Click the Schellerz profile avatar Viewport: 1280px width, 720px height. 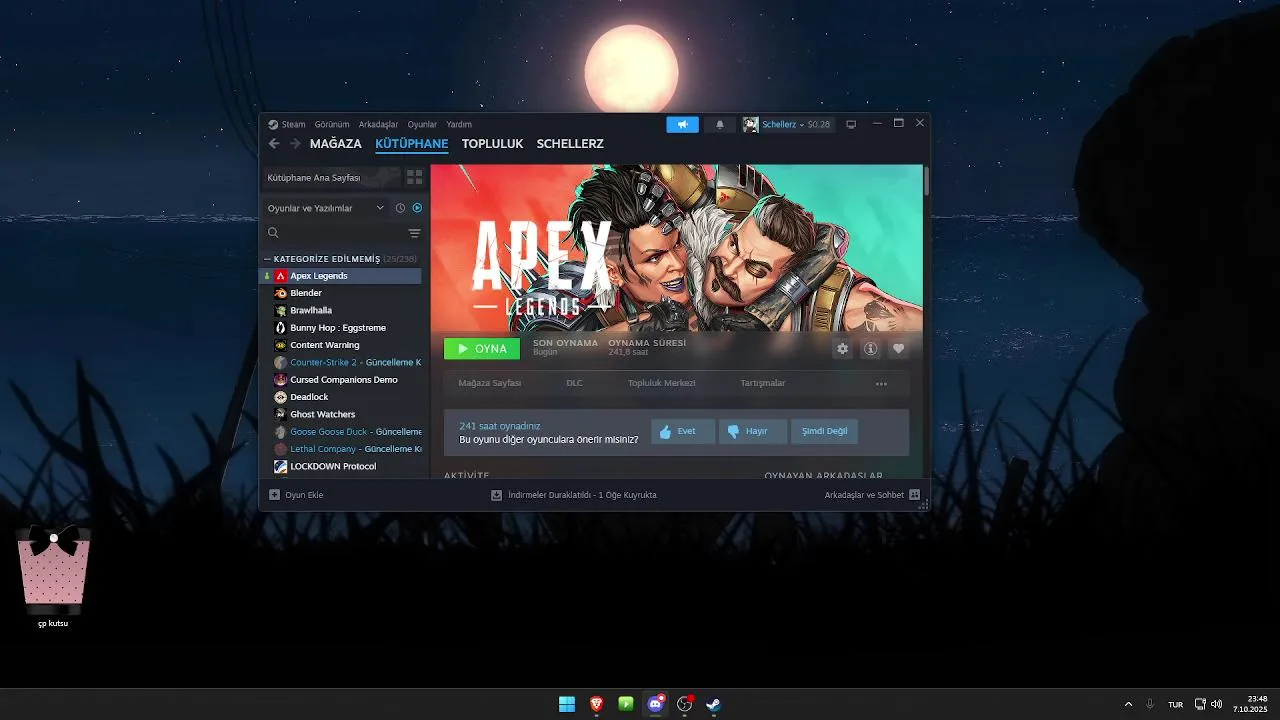(750, 125)
